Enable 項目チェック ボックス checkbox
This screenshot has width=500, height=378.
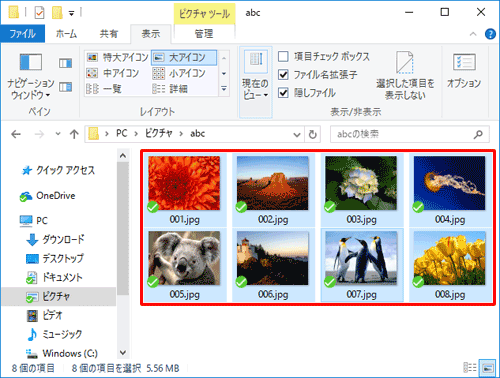tap(283, 57)
